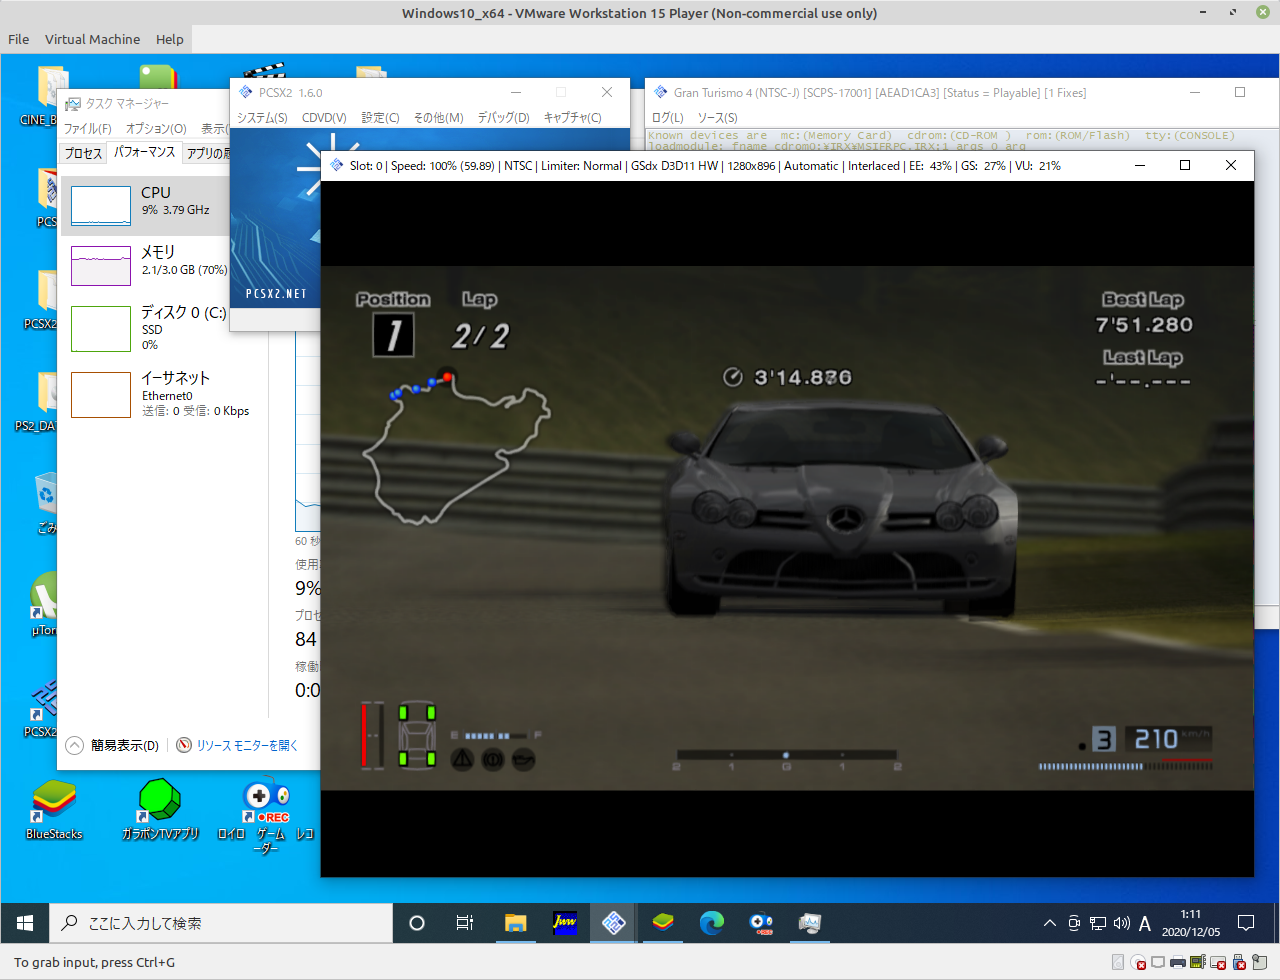Image resolution: width=1280 pixels, height=980 pixels.
Task: Open the clock showing 1:11 2020/12/05
Action: tap(1190, 923)
